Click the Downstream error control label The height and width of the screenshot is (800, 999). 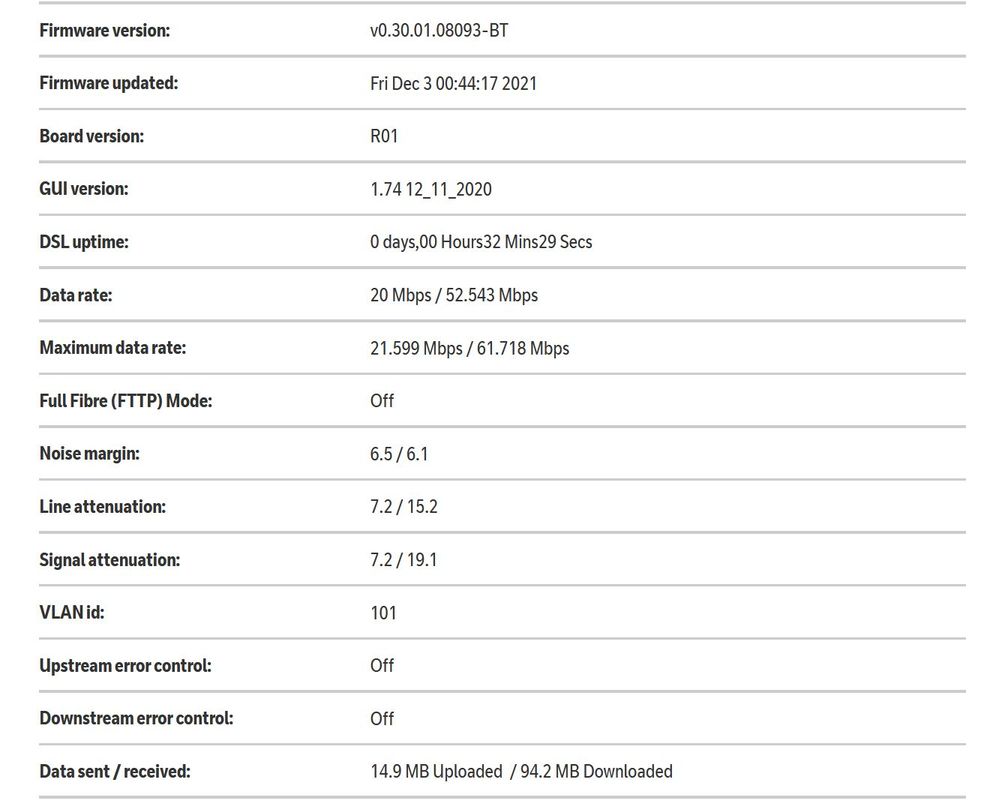[136, 719]
